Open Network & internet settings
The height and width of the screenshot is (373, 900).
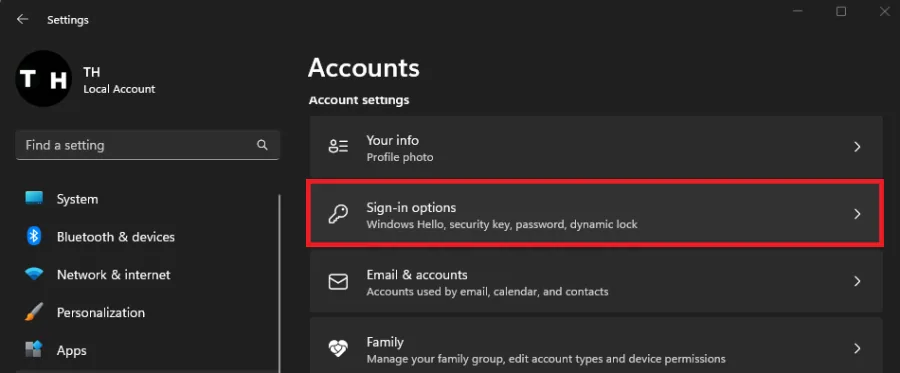click(x=114, y=275)
